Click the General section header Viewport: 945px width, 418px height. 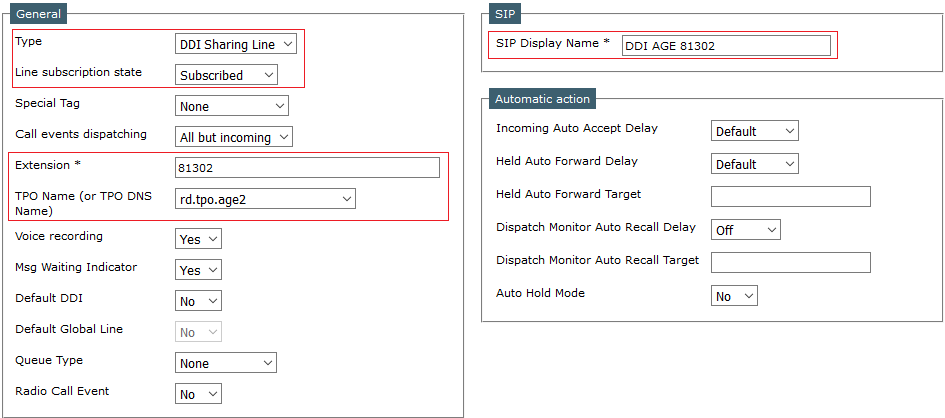click(39, 13)
